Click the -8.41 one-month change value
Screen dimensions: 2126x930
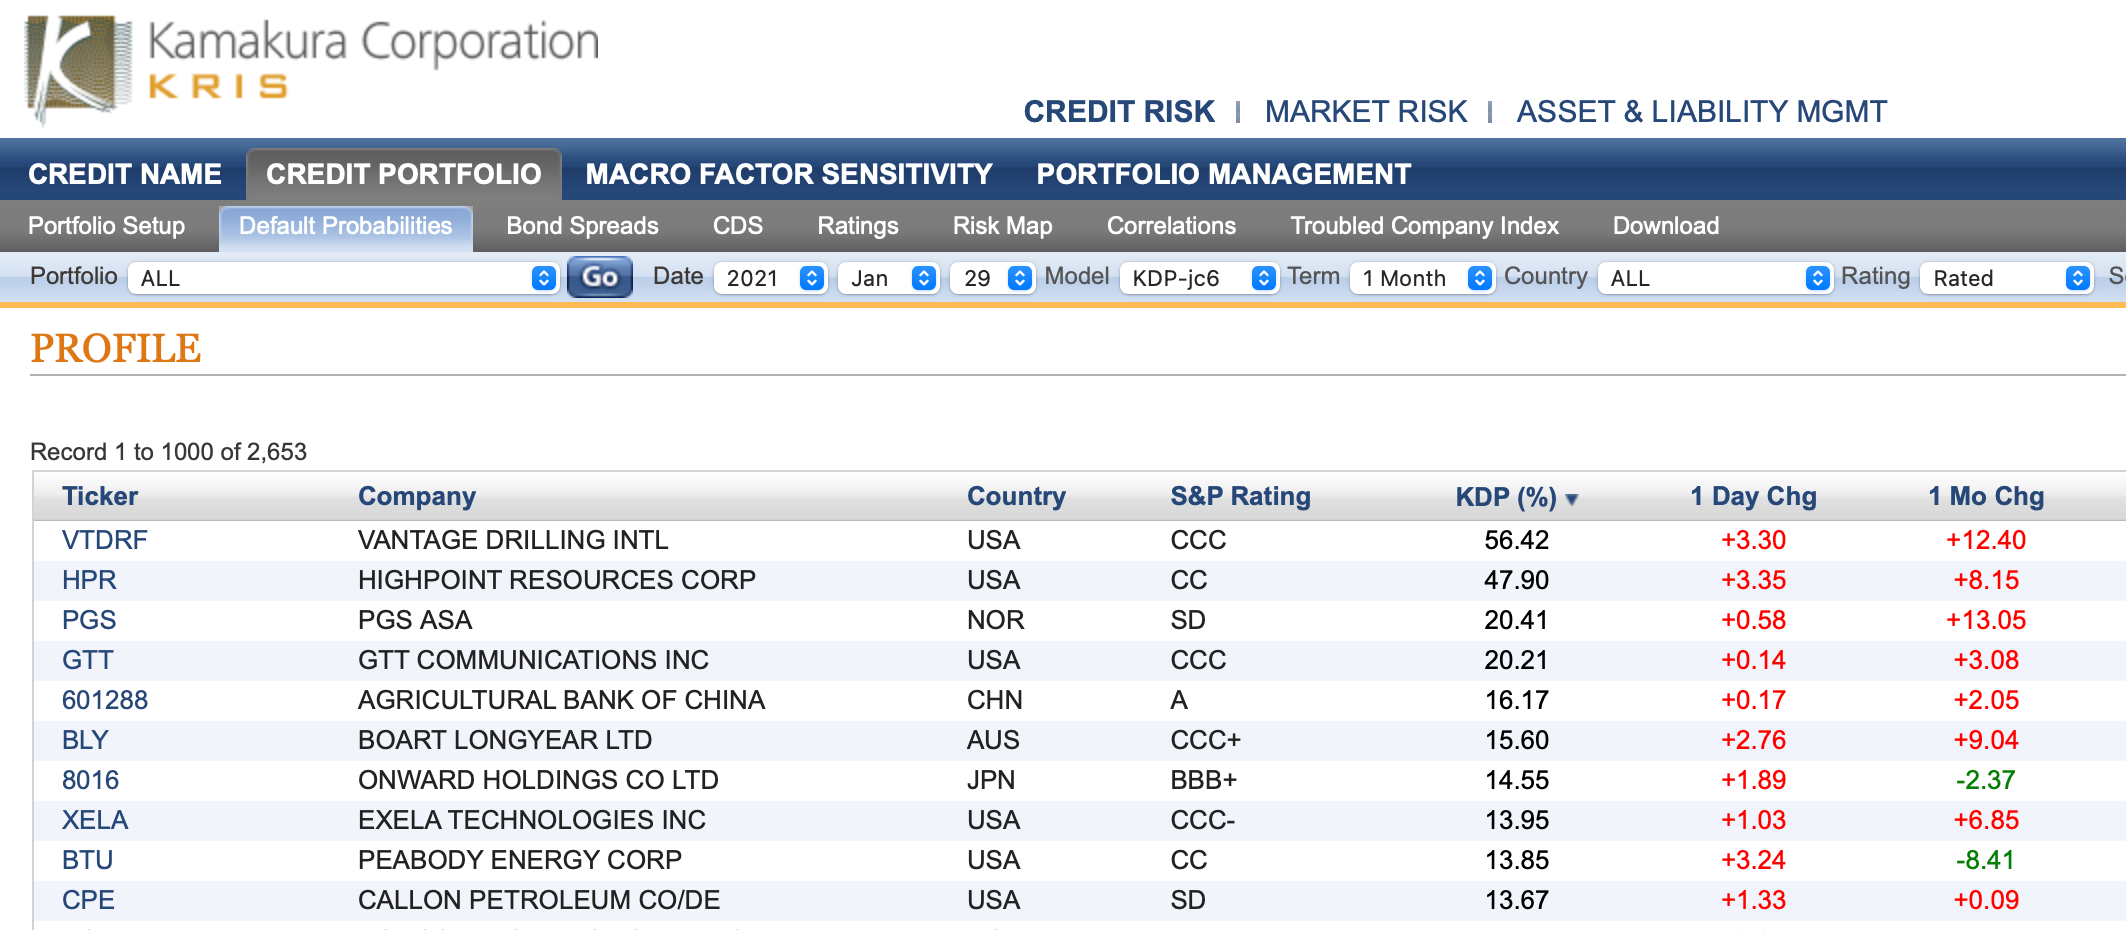(1986, 860)
